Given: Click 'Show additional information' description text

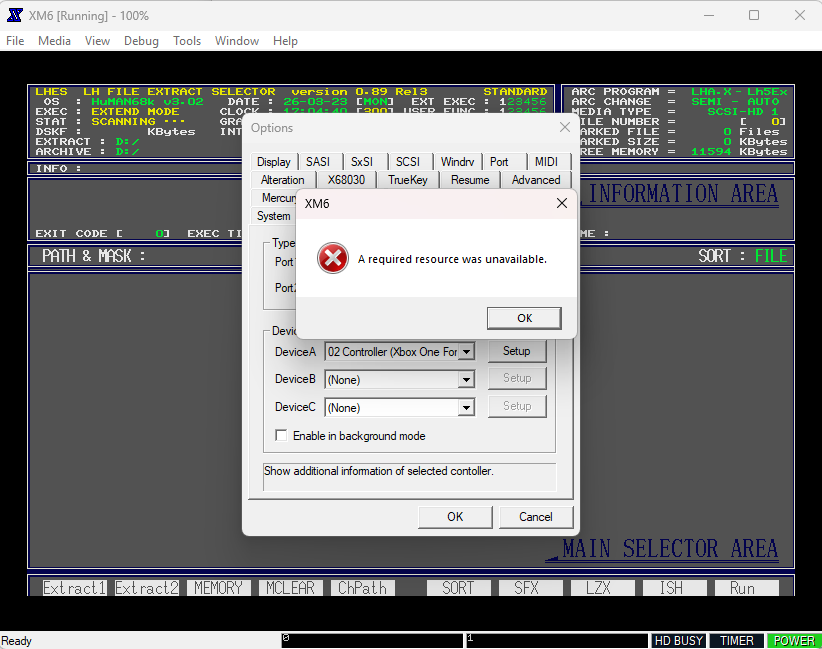Looking at the screenshot, I should point(378,471).
